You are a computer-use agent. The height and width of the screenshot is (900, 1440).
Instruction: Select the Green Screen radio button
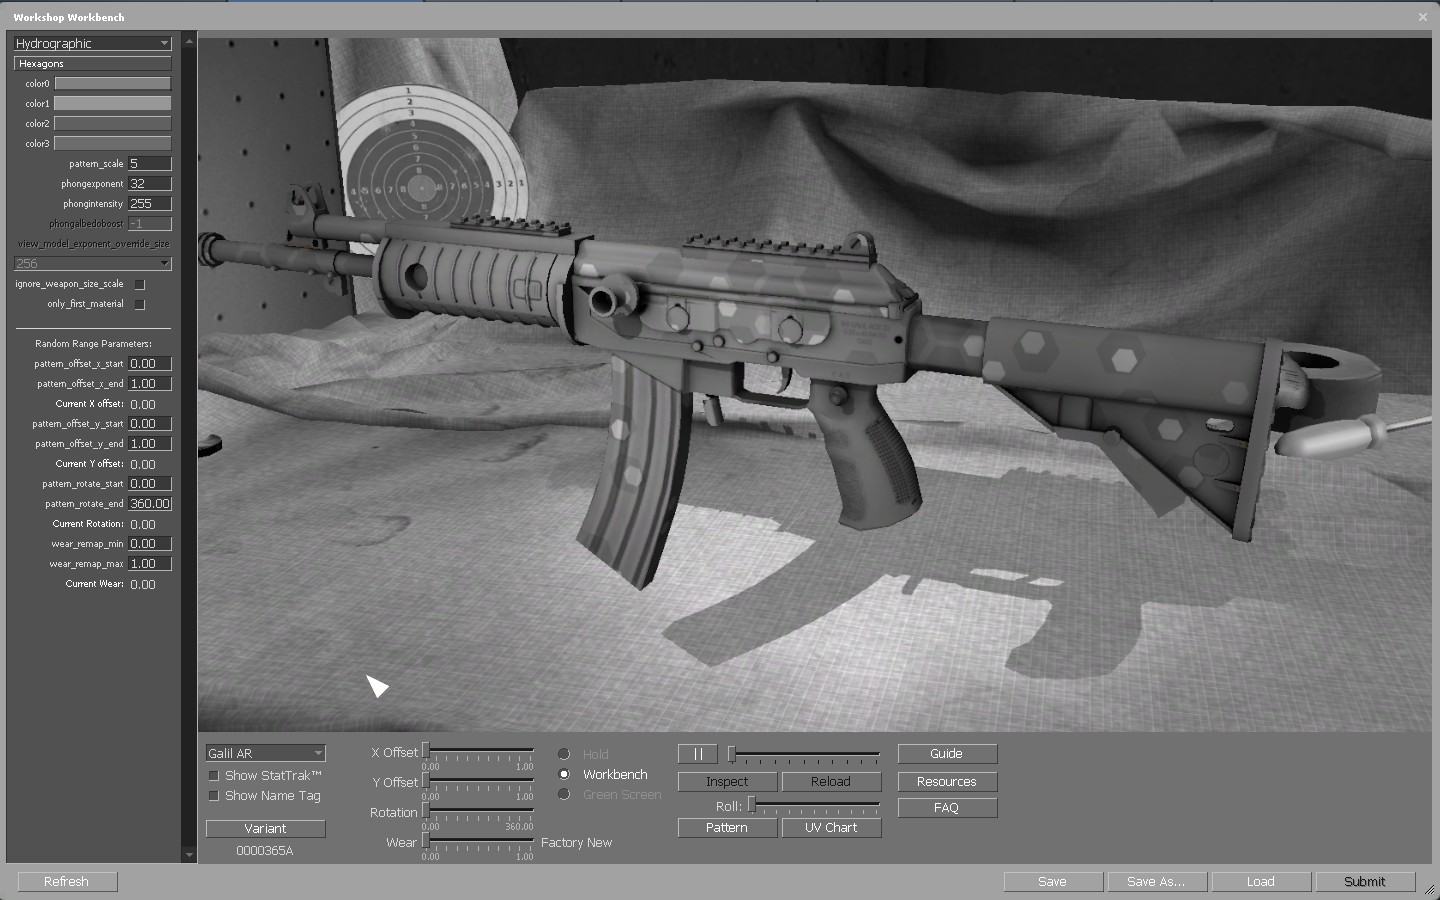tap(564, 794)
